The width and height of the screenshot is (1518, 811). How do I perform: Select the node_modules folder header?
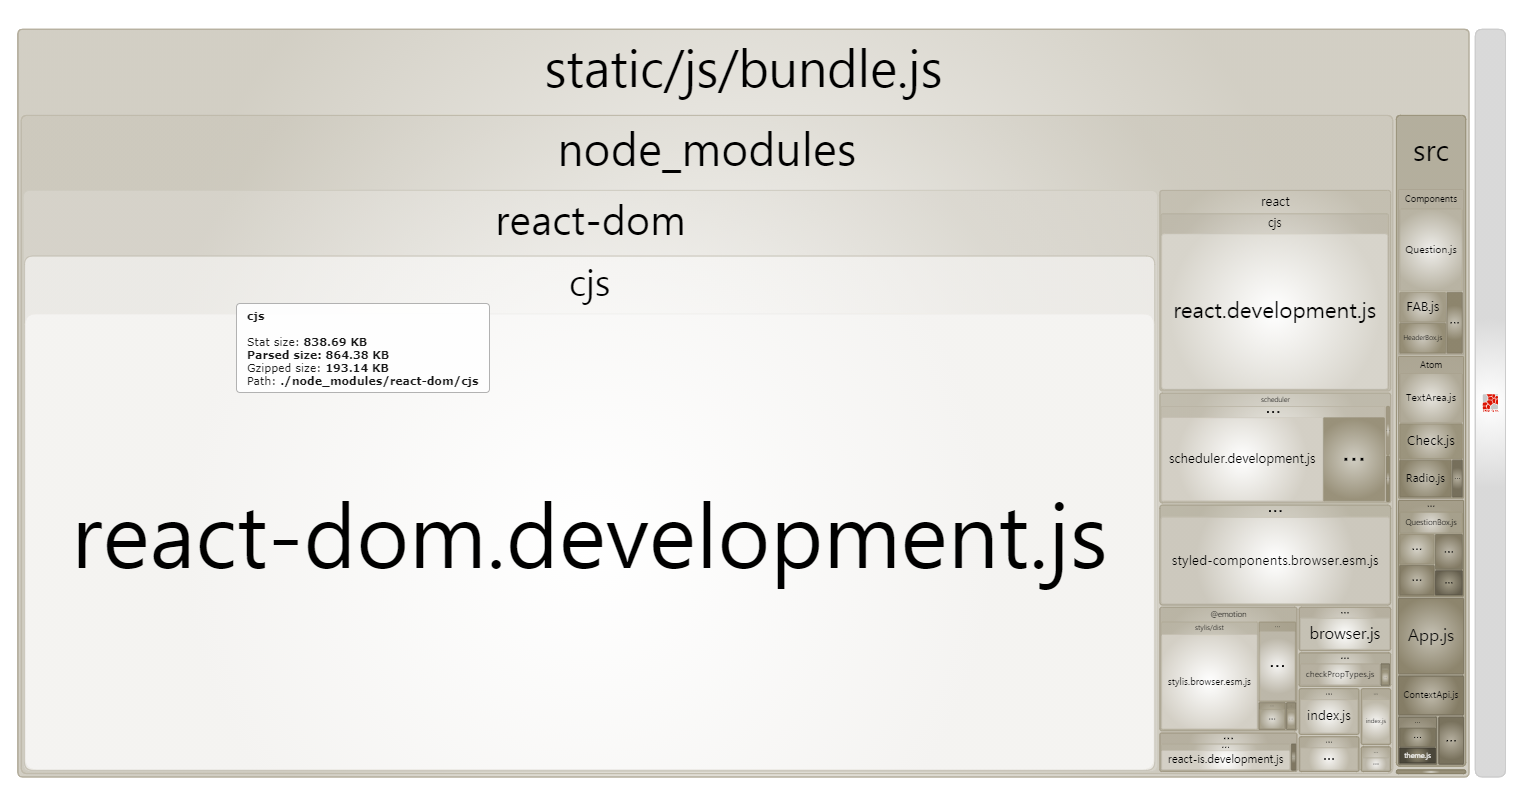(x=706, y=152)
